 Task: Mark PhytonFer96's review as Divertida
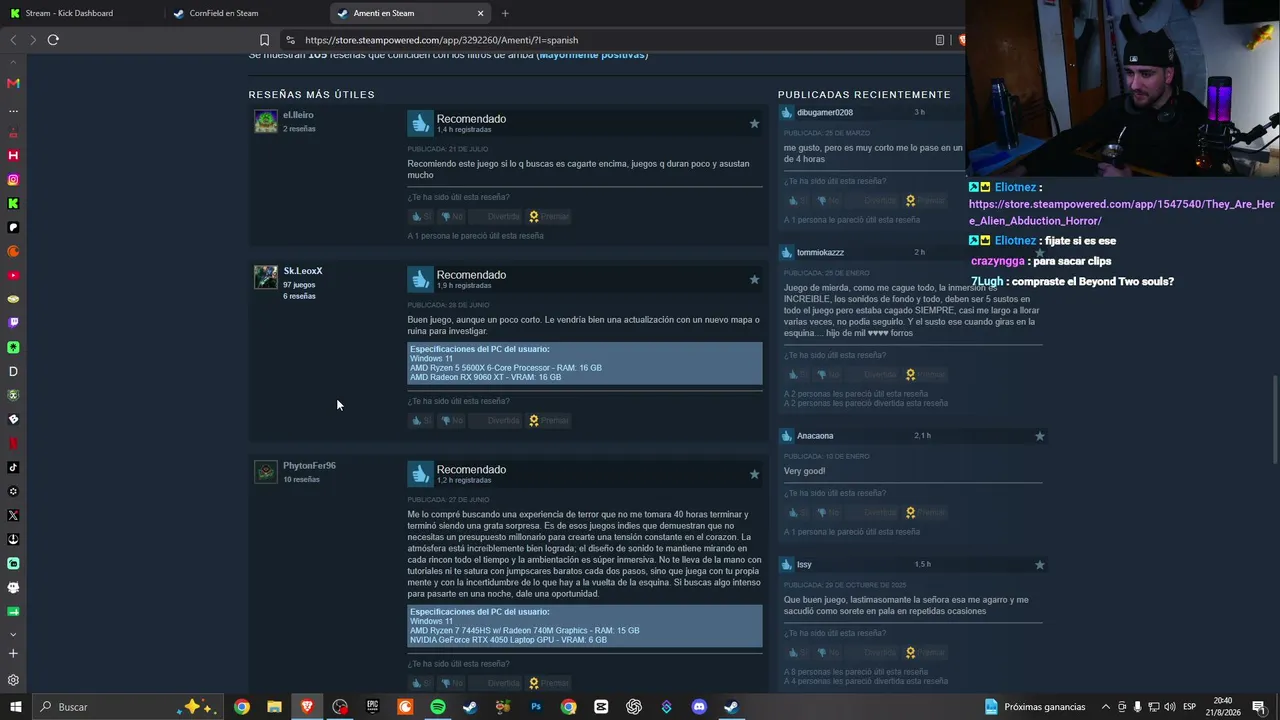click(498, 684)
